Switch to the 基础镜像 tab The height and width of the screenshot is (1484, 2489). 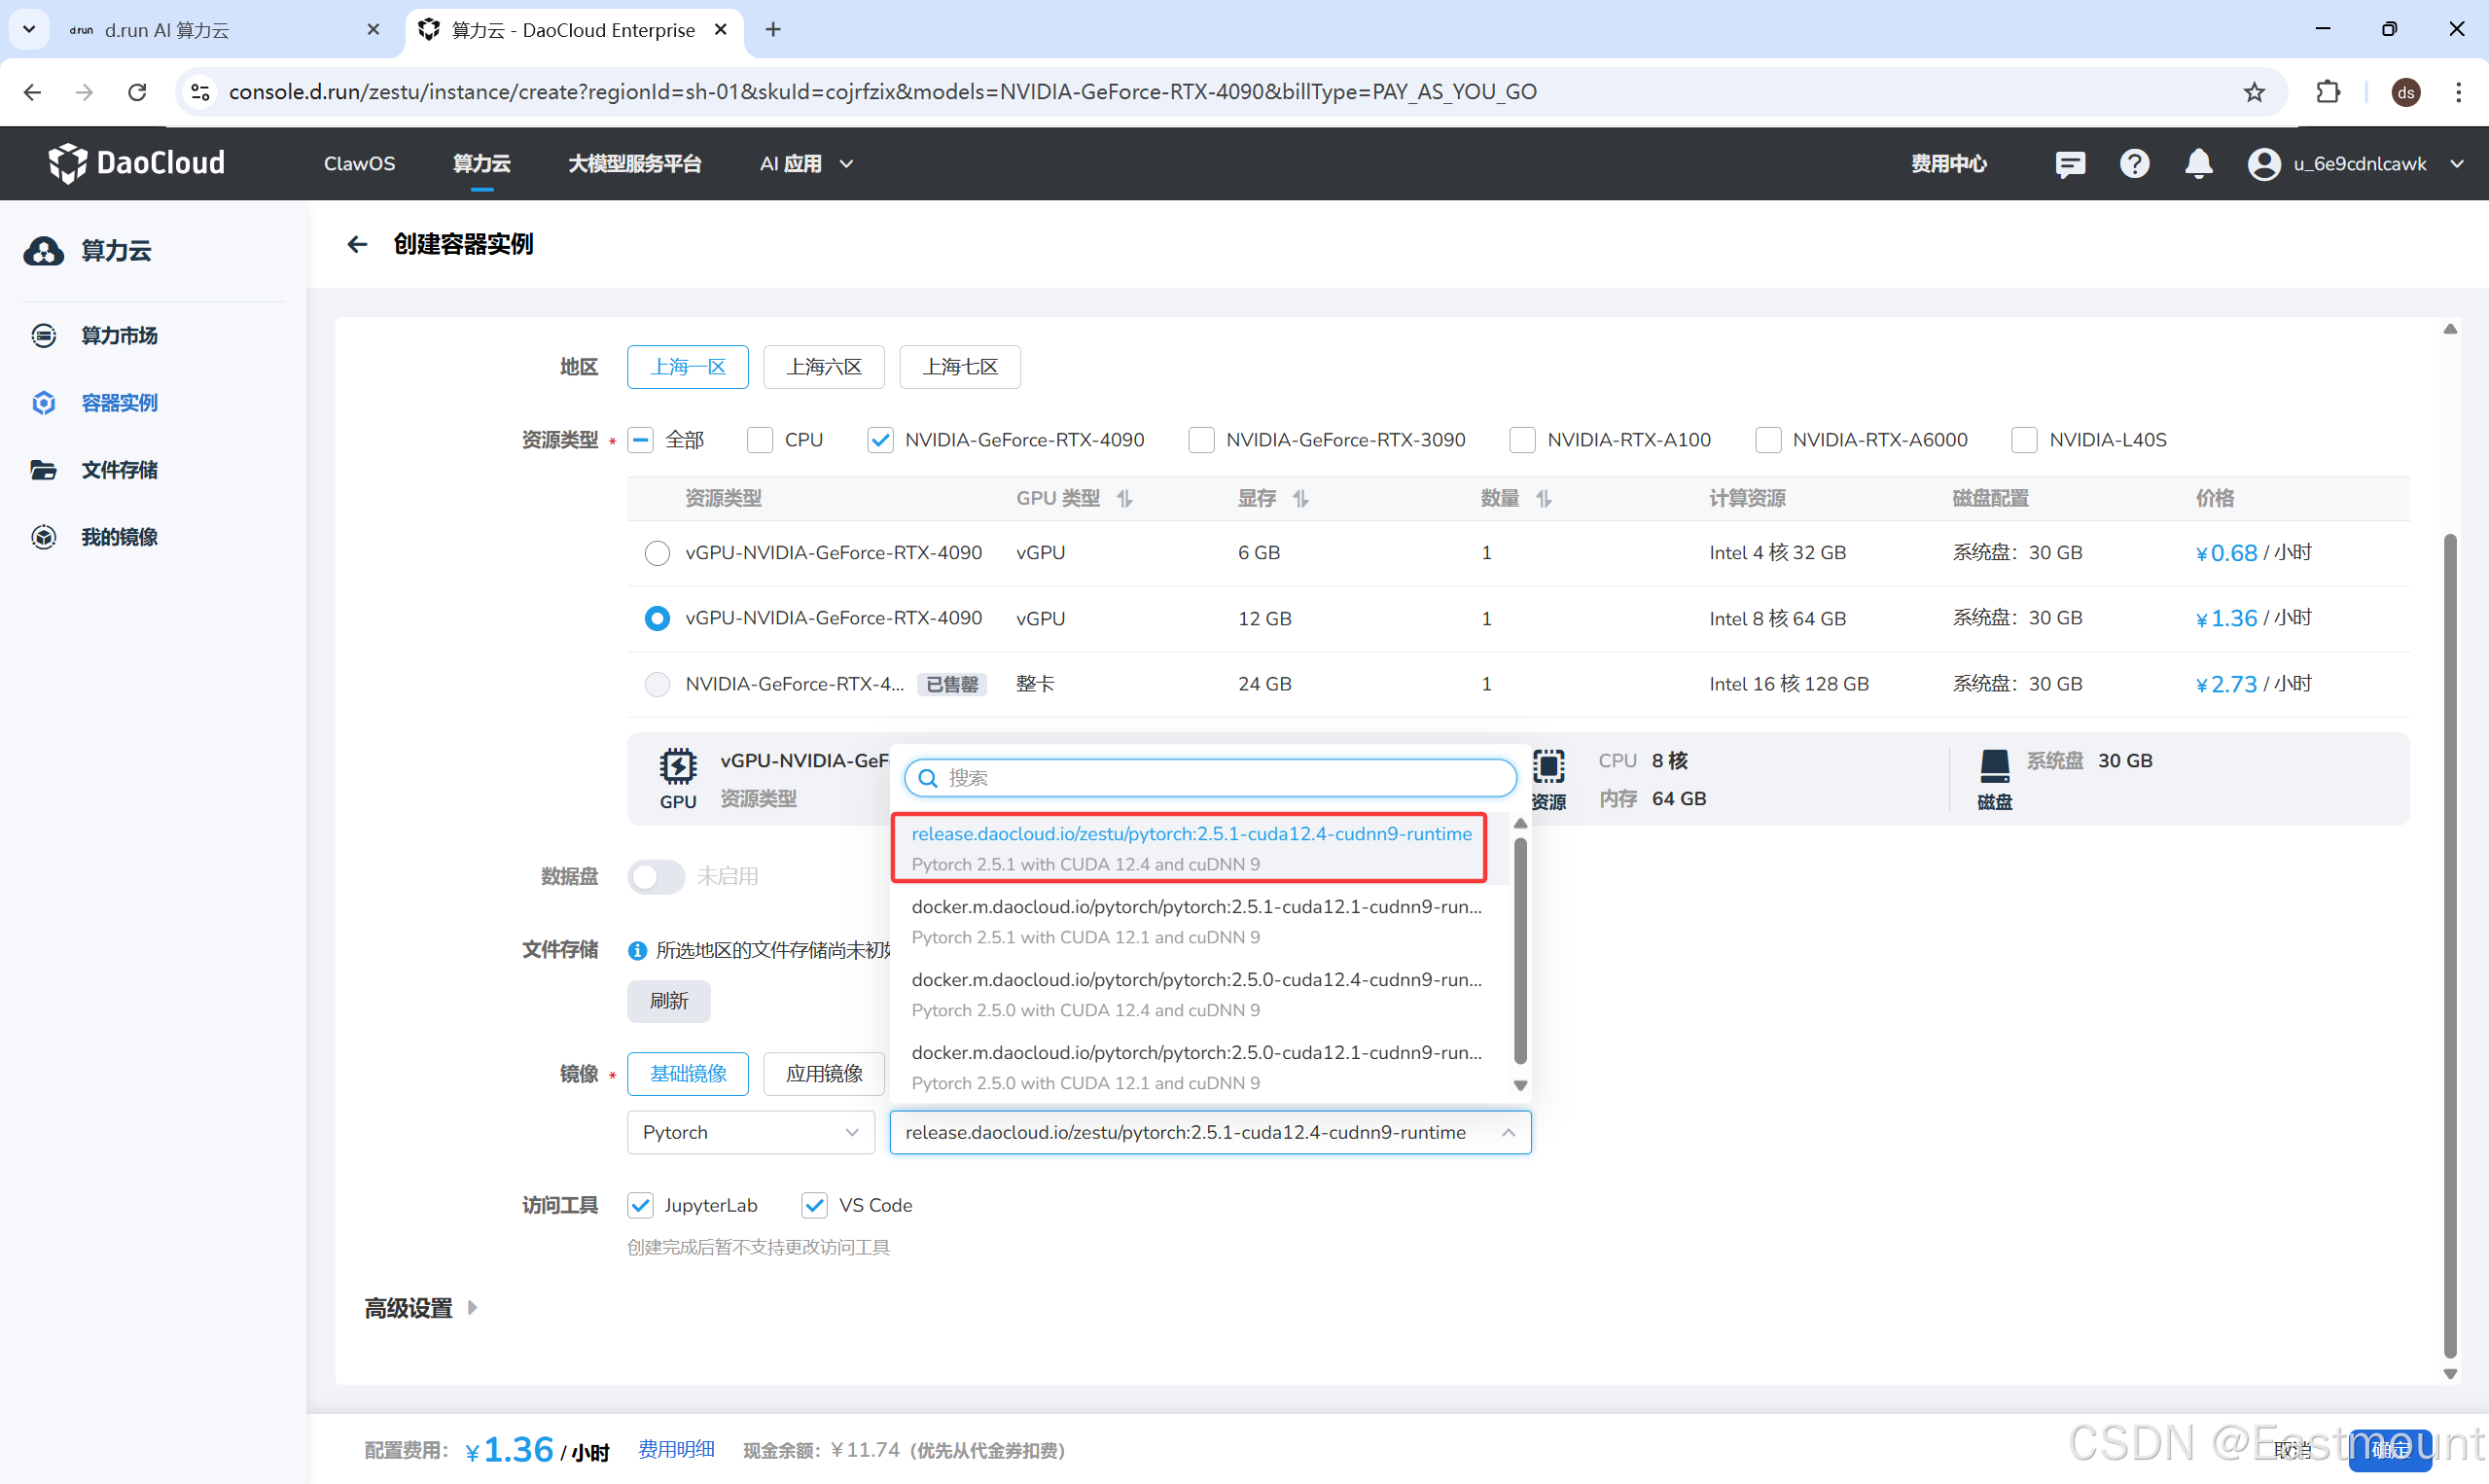[x=688, y=1073]
